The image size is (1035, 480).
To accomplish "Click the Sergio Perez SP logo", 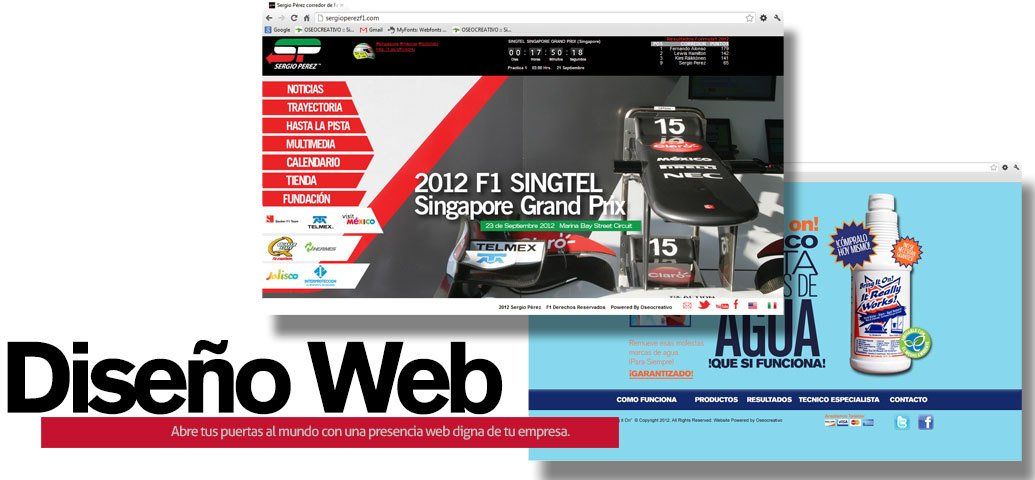I will tap(294, 54).
